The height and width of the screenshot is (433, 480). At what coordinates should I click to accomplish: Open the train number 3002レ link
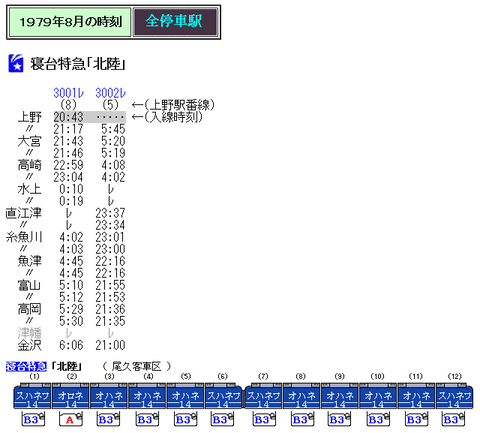pyautogui.click(x=110, y=93)
